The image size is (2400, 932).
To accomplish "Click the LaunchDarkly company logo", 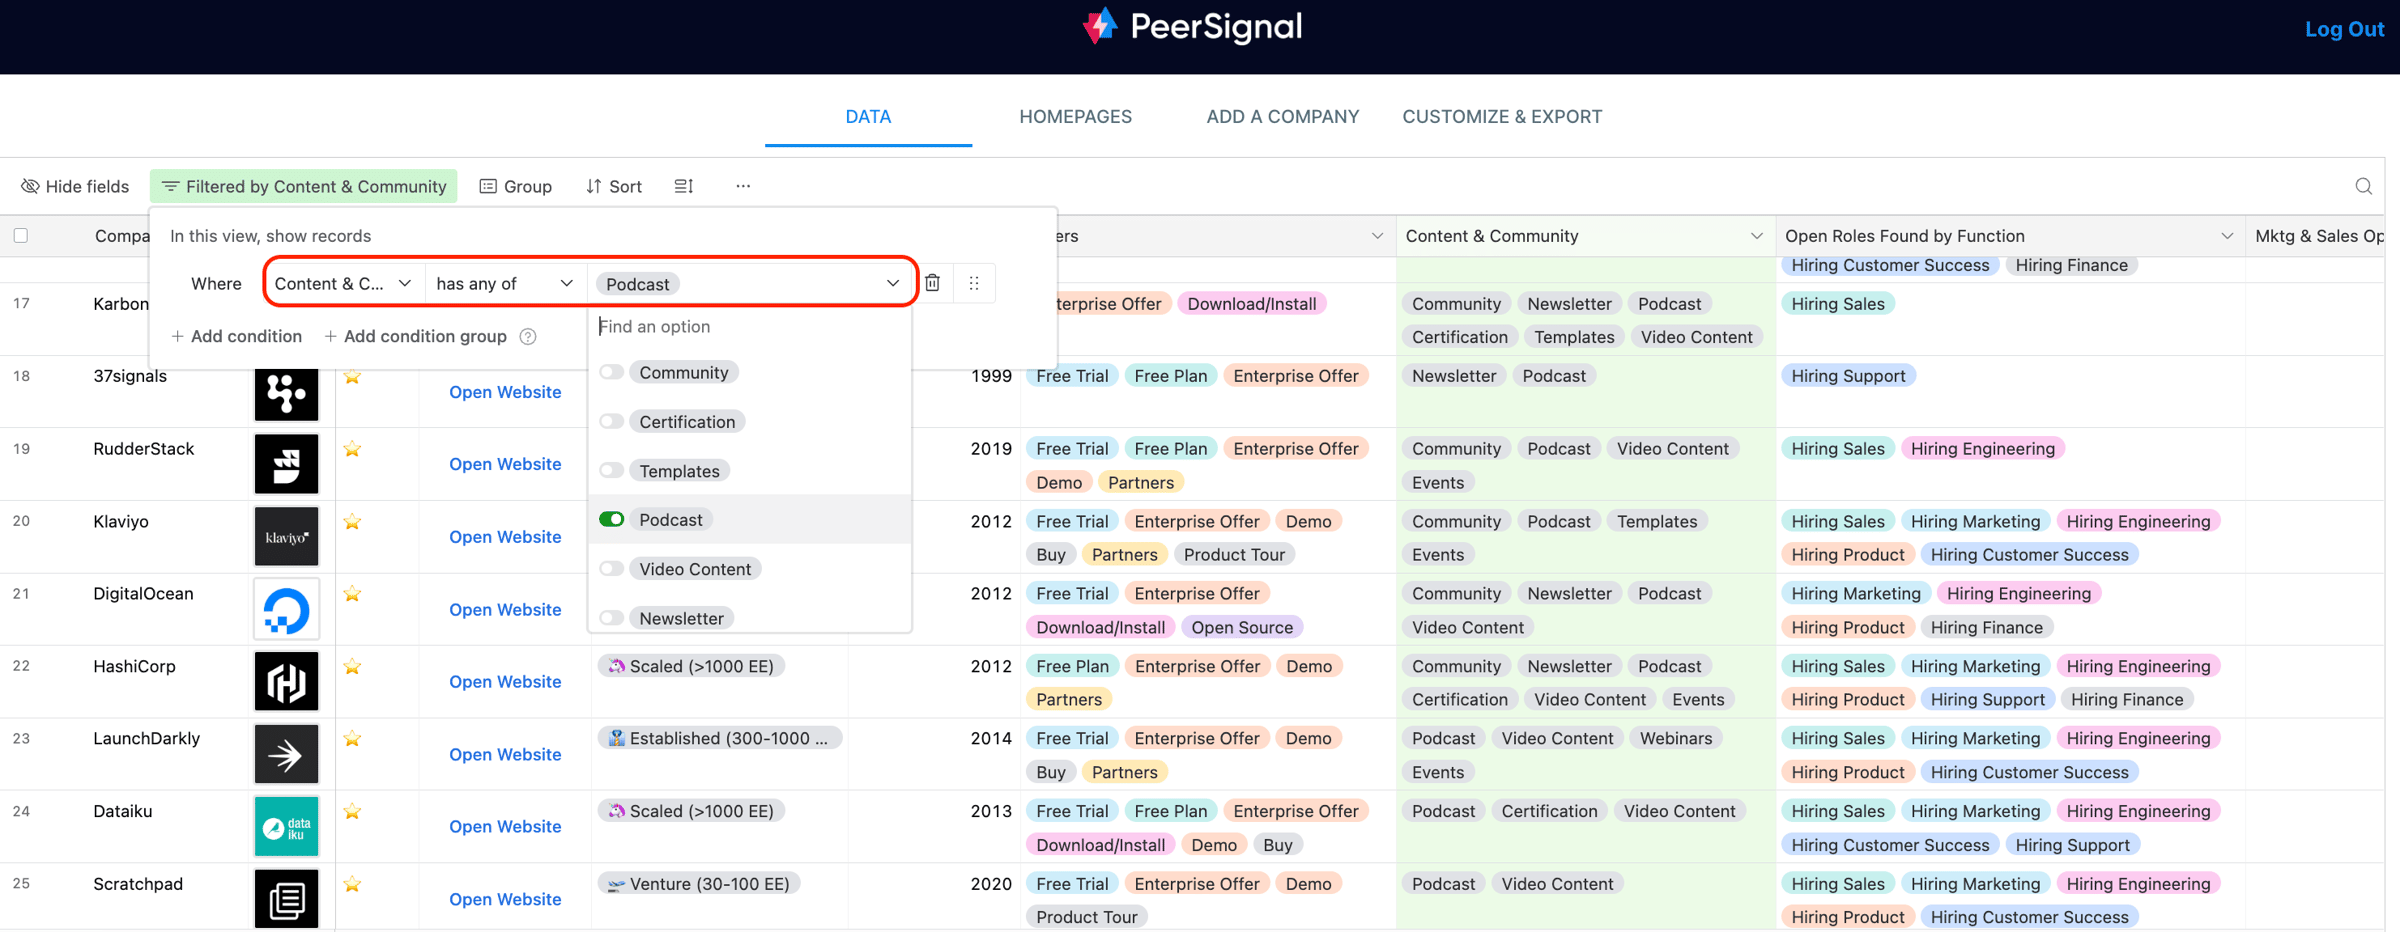I will (286, 754).
